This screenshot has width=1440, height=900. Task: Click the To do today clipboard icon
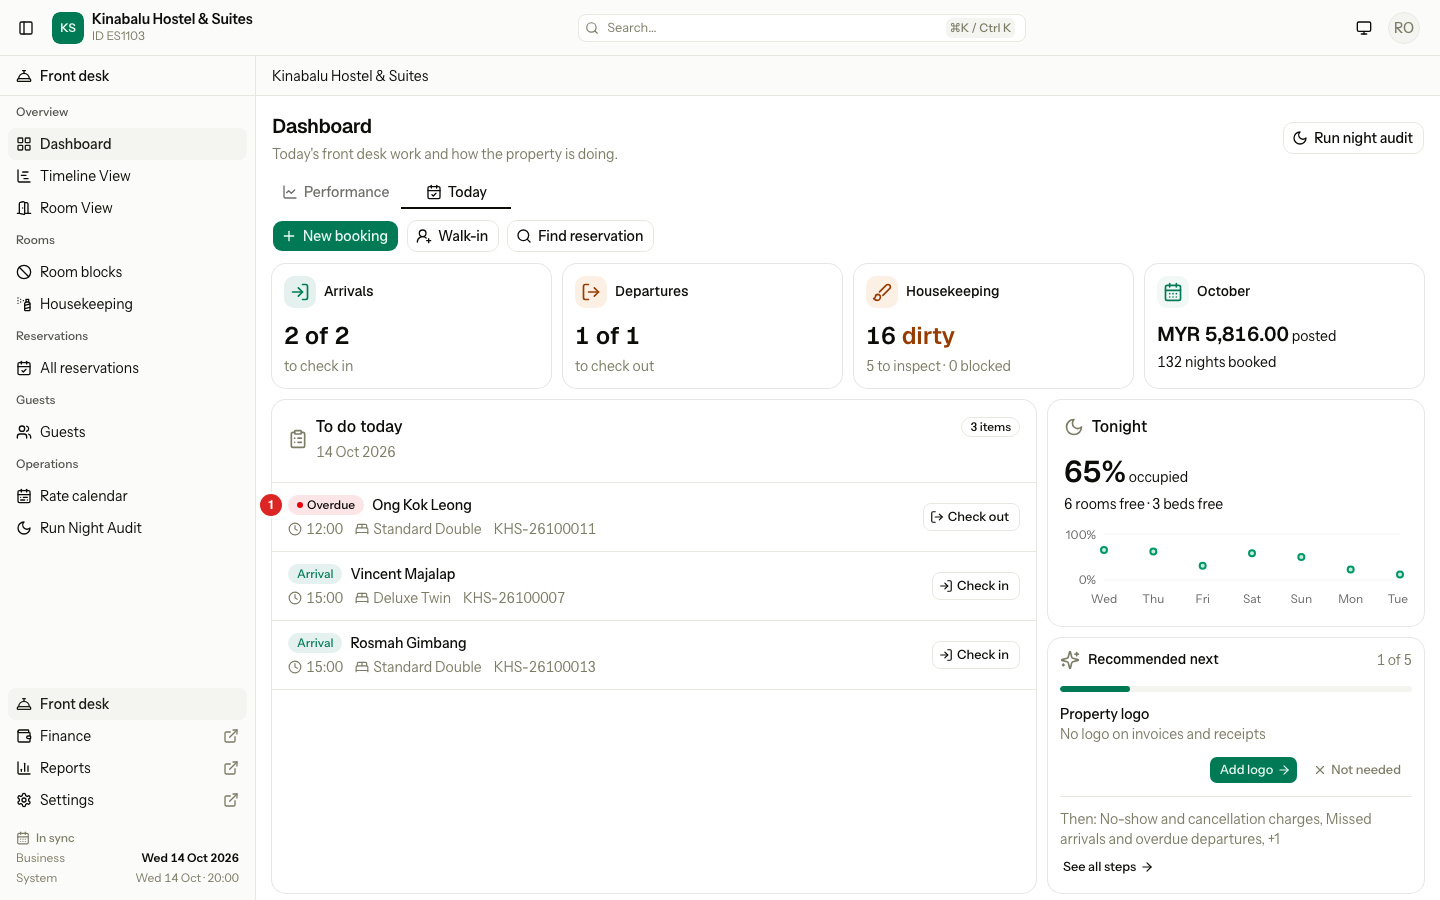click(298, 439)
